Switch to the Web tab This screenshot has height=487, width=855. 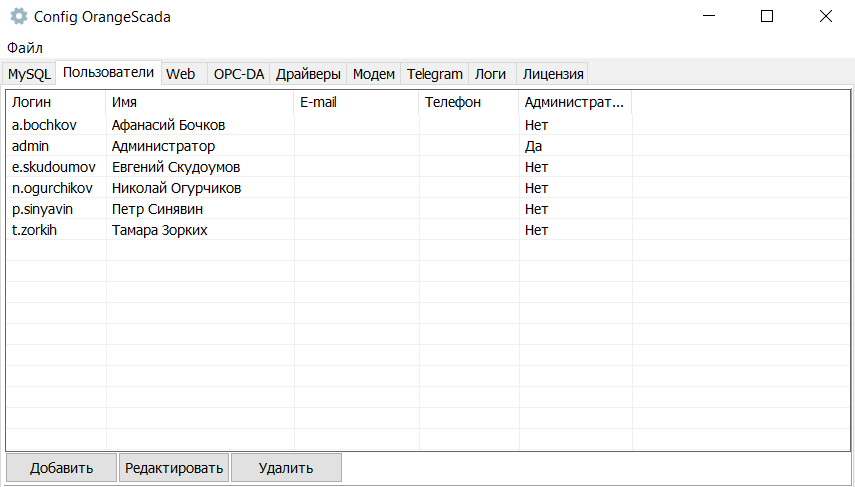click(180, 74)
